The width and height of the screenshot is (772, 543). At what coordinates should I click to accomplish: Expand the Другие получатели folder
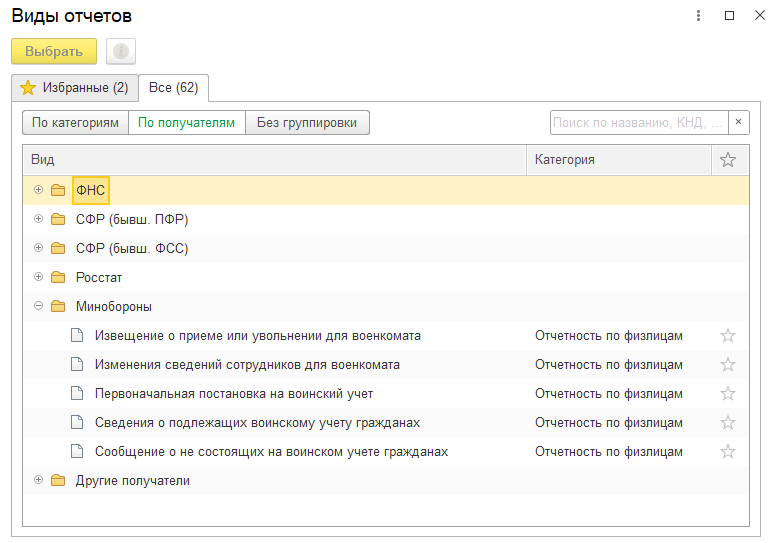tap(38, 479)
